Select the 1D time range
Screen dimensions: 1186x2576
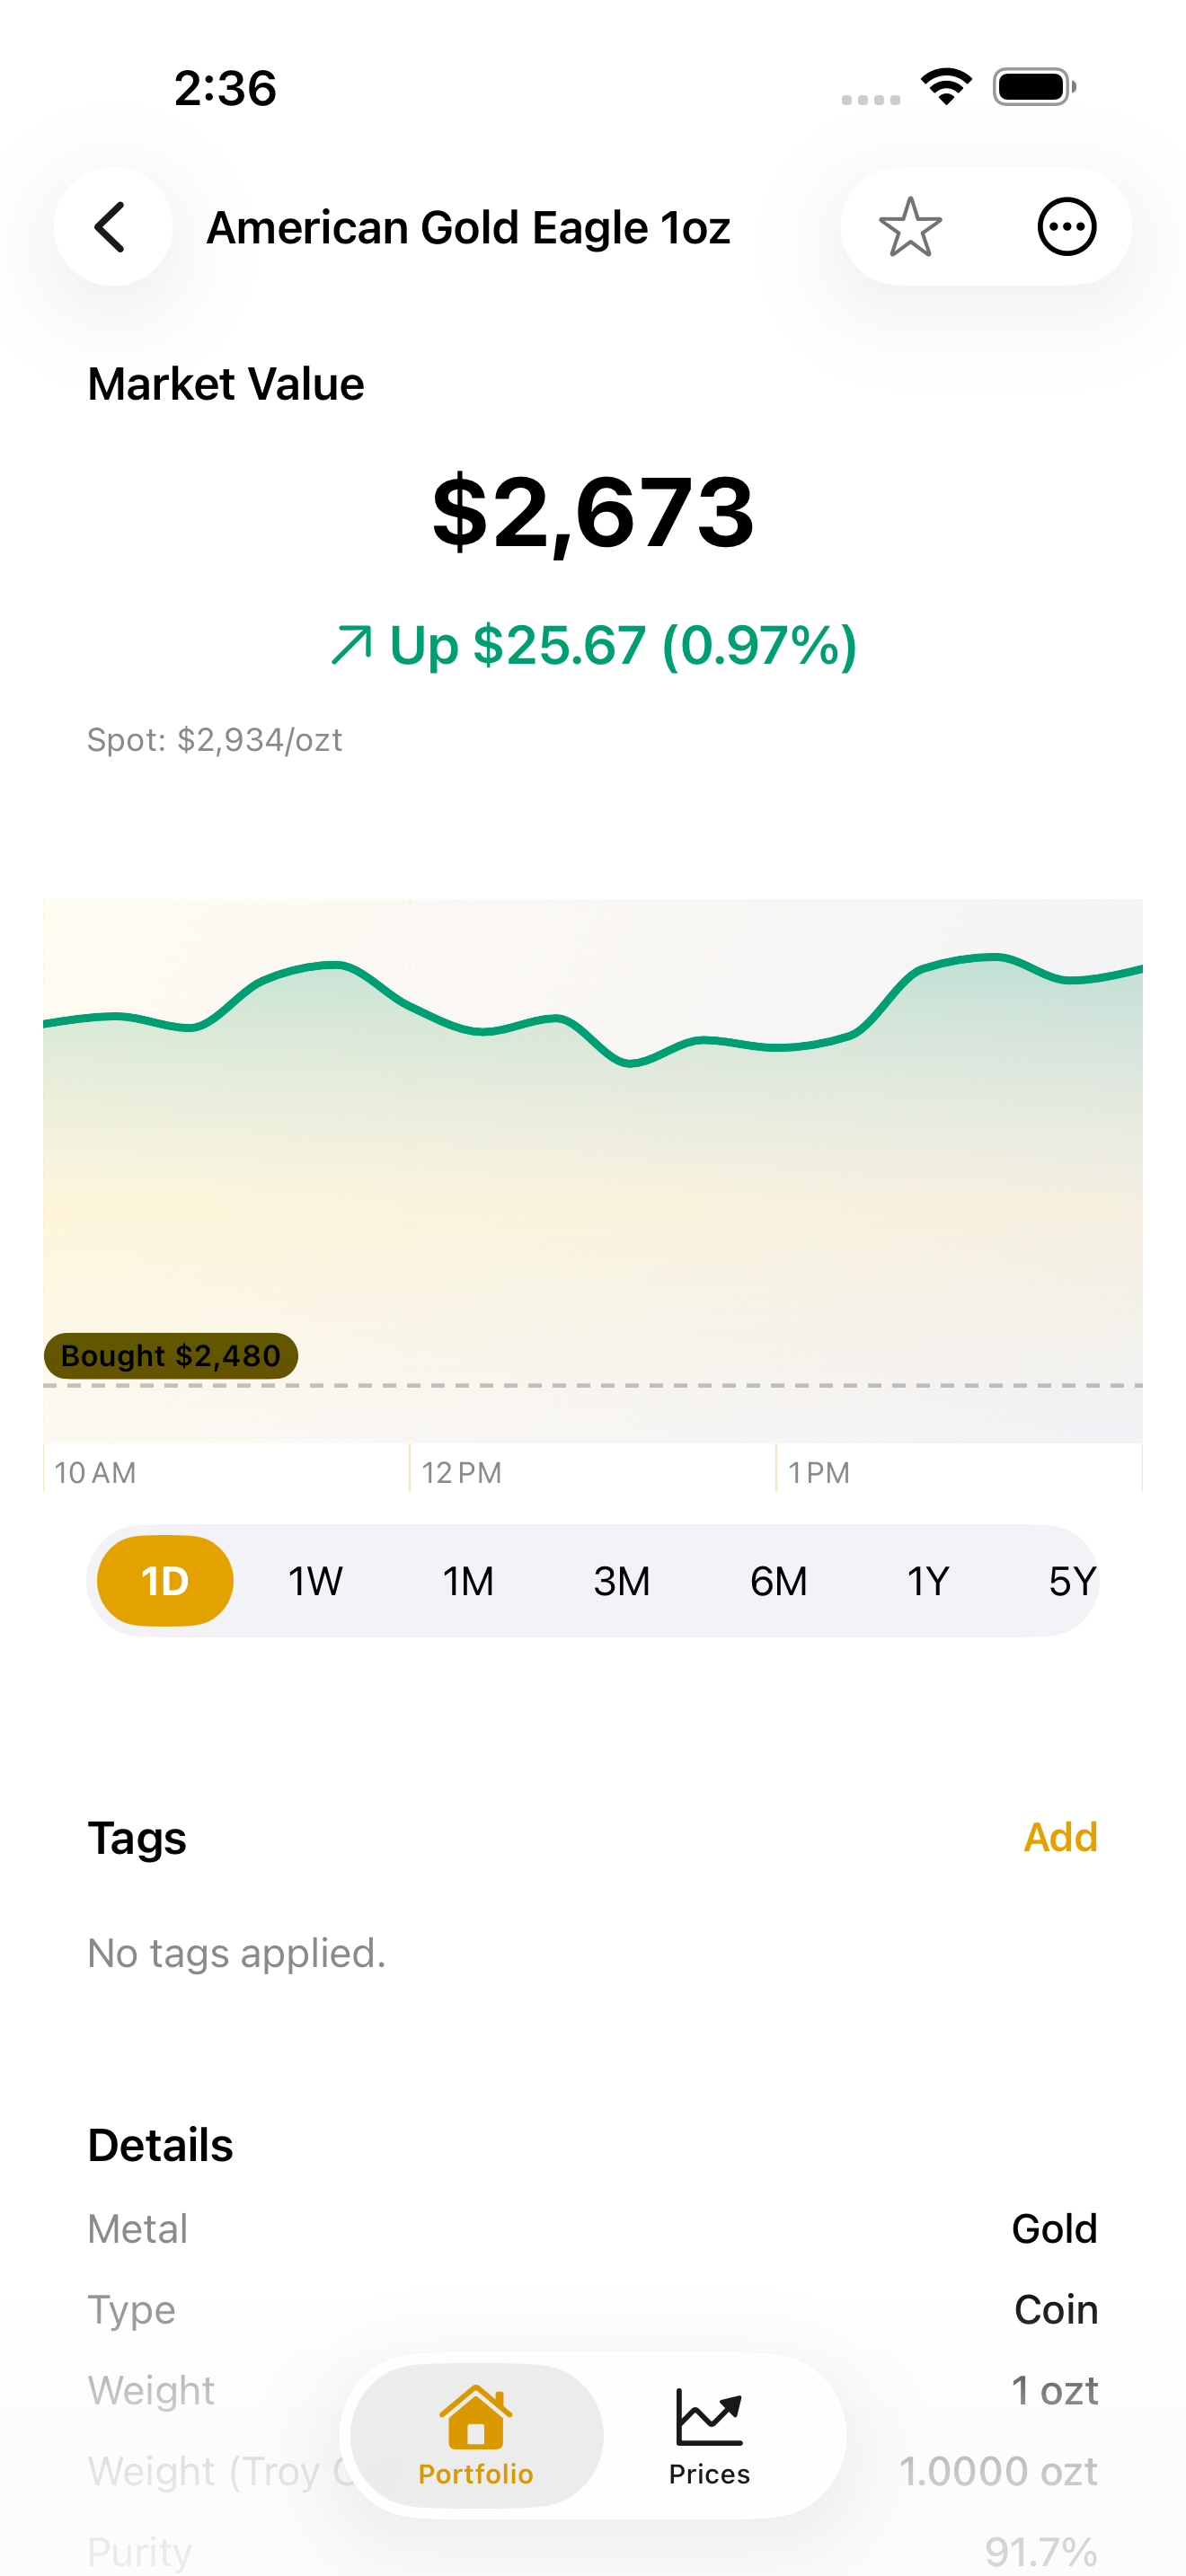[165, 1581]
